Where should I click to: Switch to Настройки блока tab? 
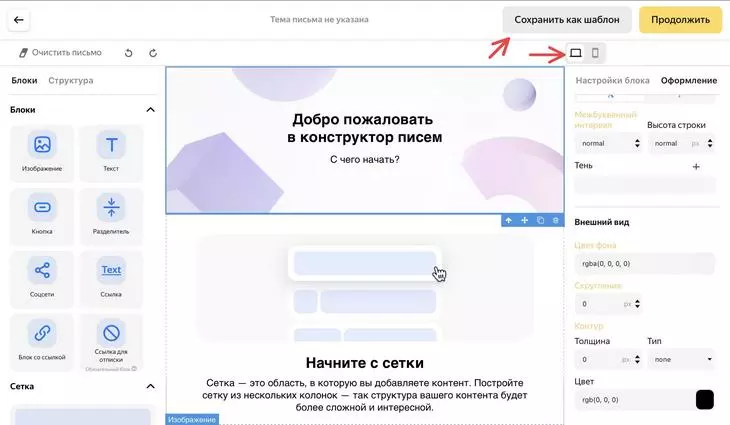612,81
